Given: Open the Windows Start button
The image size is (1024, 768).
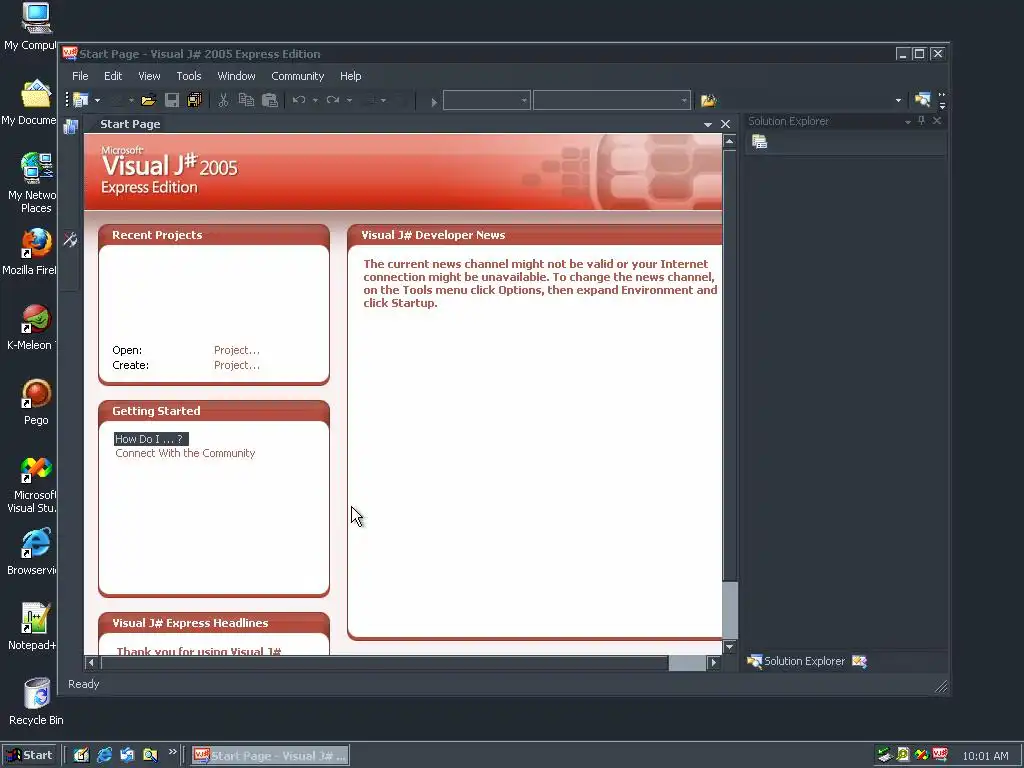Looking at the screenshot, I should coord(30,756).
